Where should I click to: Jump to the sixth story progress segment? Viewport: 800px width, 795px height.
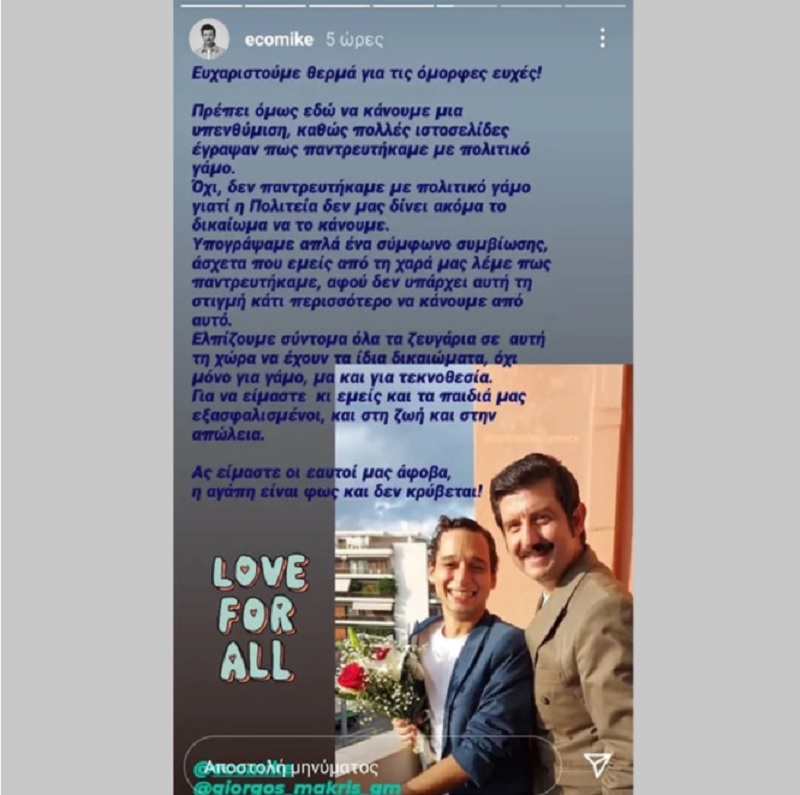[x=531, y=6]
